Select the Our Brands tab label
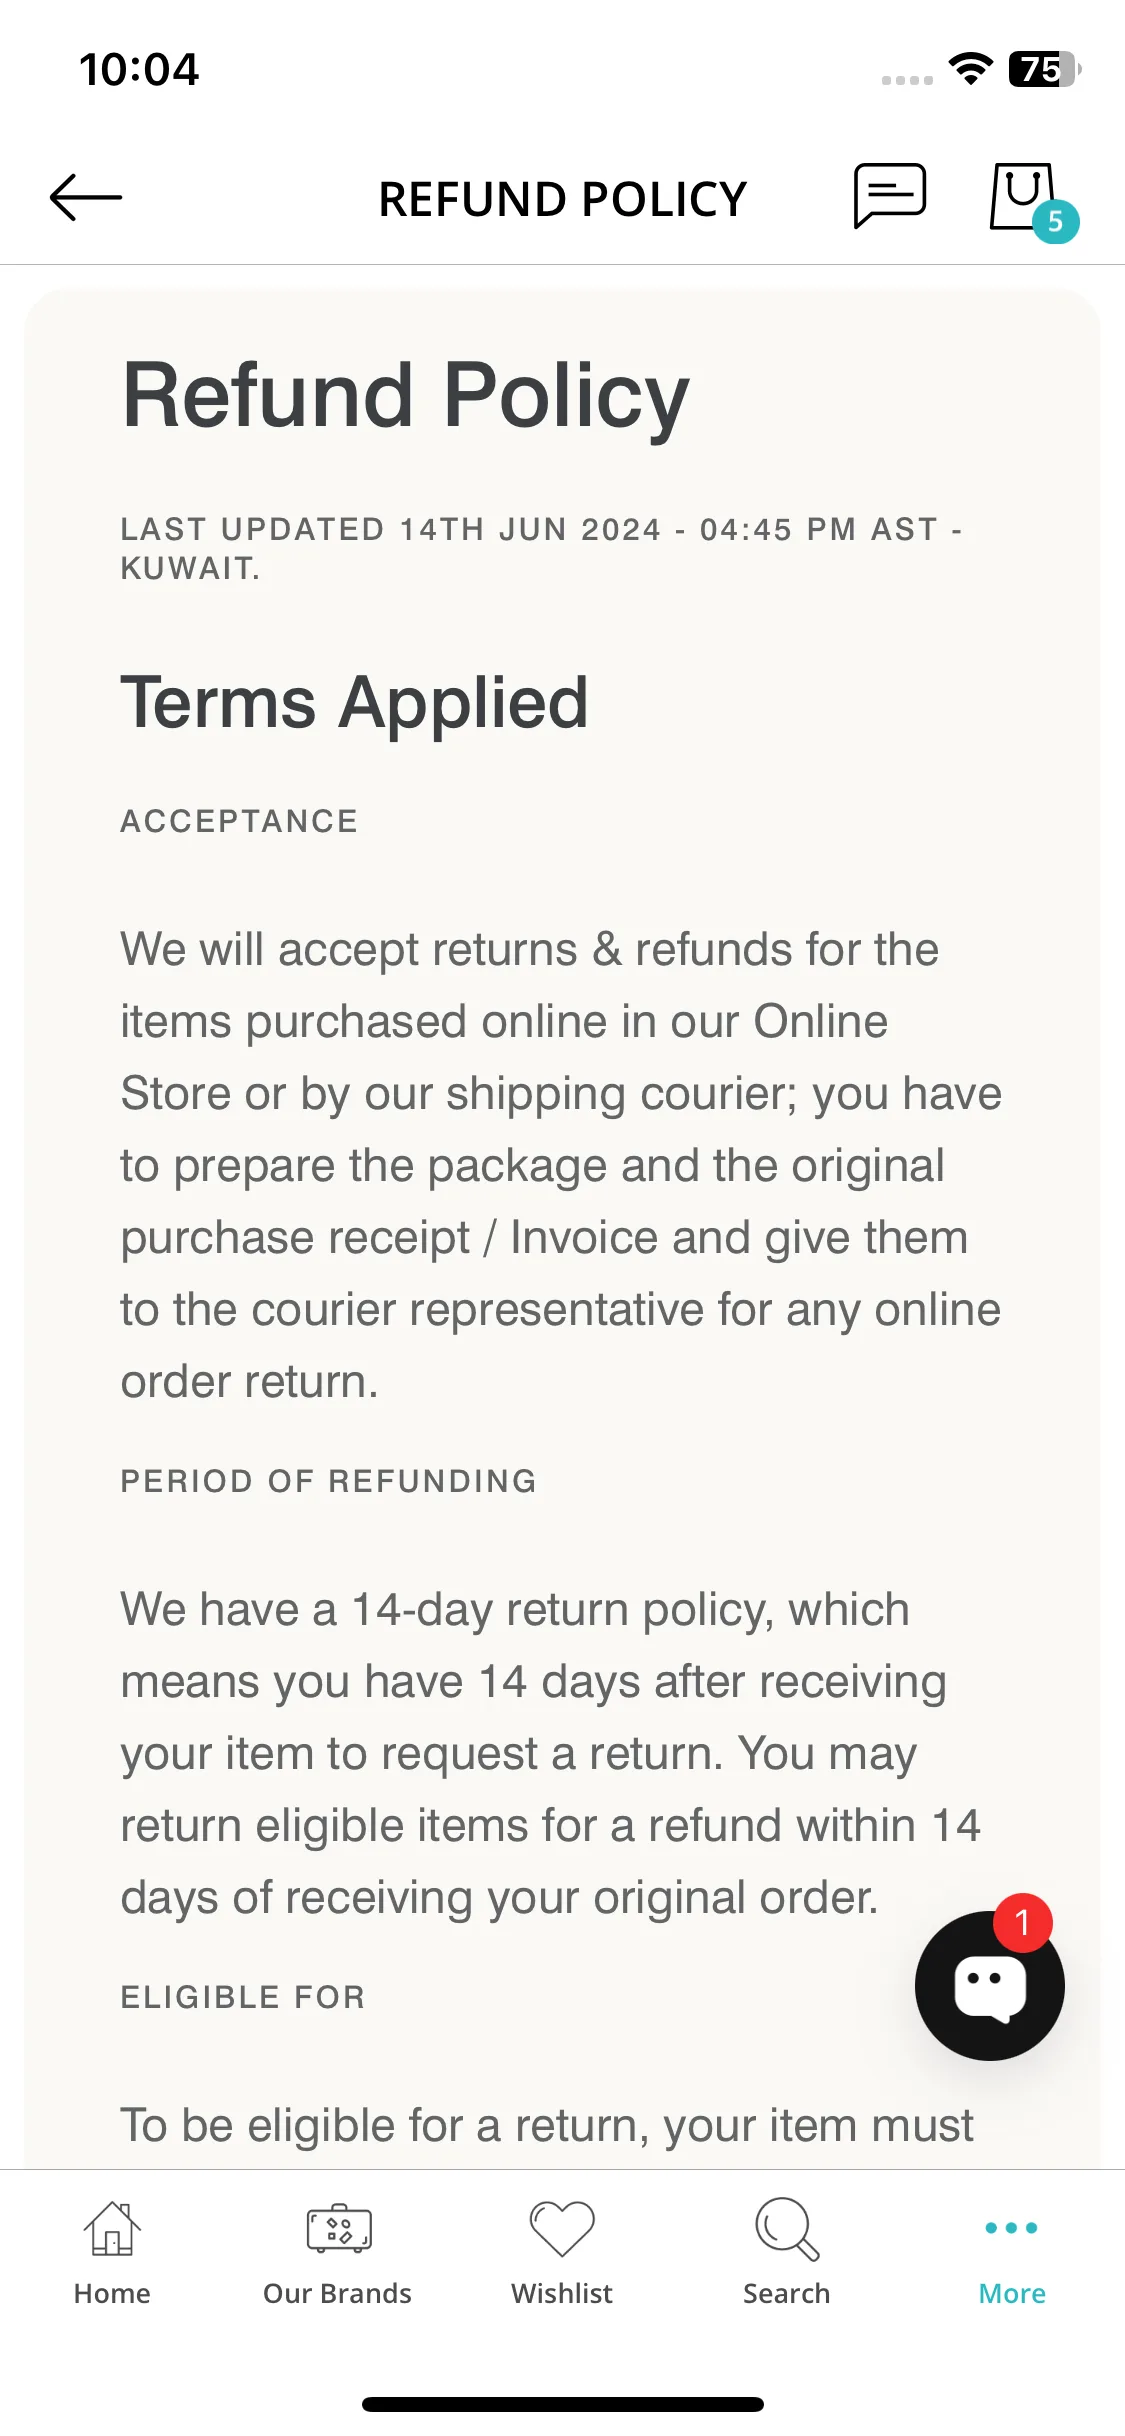This screenshot has width=1125, height=2436. click(338, 2293)
